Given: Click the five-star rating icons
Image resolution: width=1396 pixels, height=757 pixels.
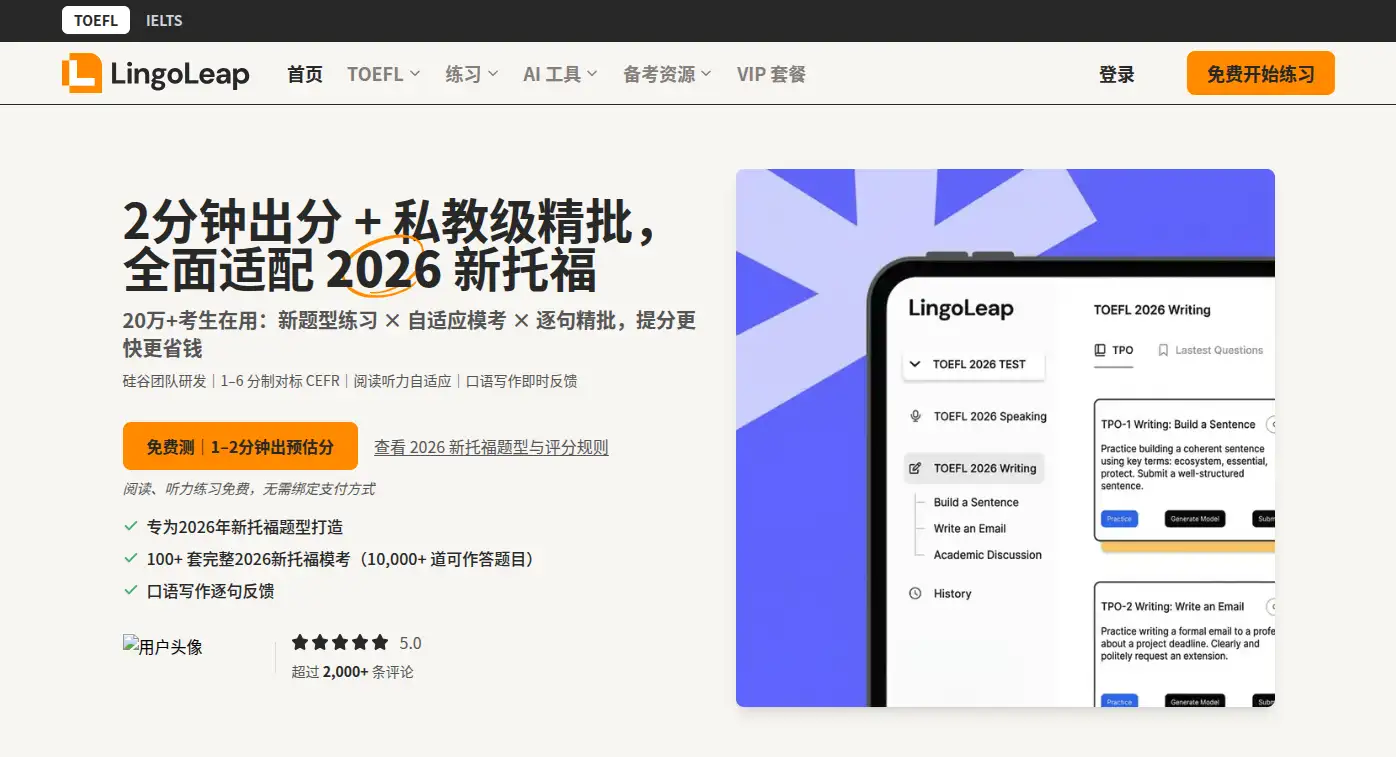Looking at the screenshot, I should [340, 643].
